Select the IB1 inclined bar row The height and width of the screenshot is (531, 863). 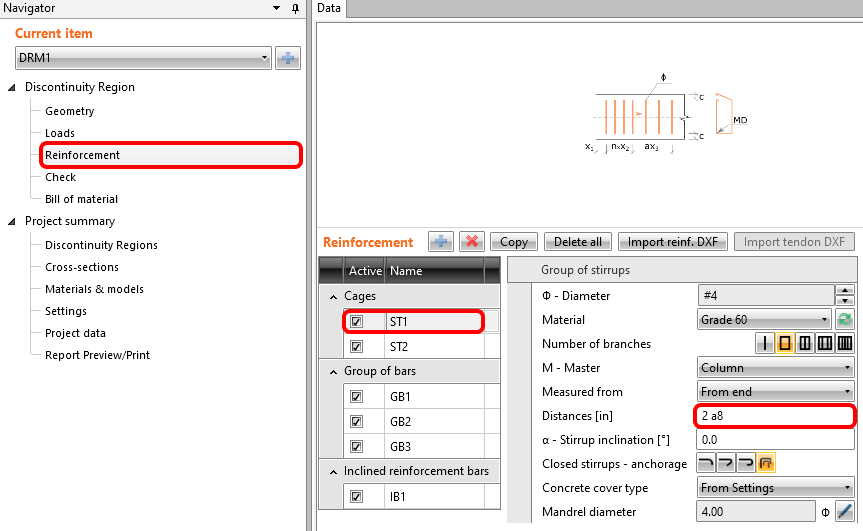pos(422,496)
